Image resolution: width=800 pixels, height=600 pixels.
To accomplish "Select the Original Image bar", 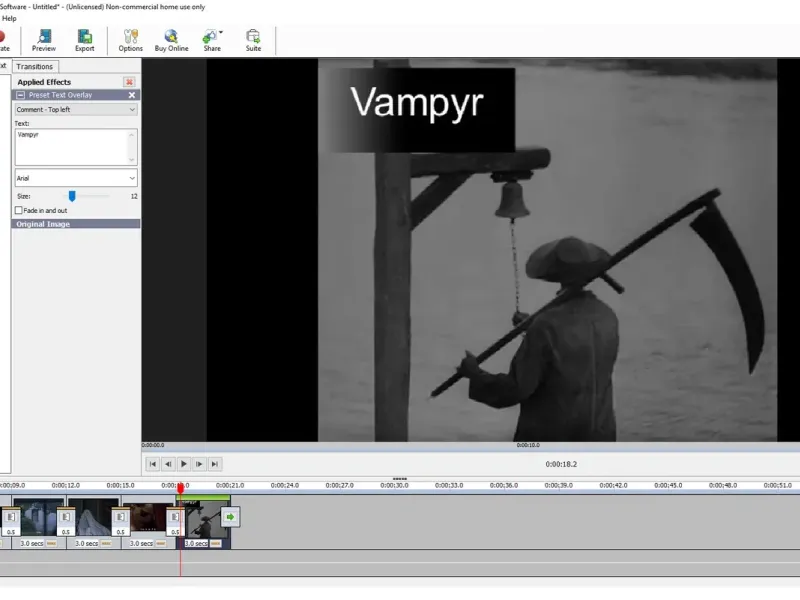I will pos(76,224).
